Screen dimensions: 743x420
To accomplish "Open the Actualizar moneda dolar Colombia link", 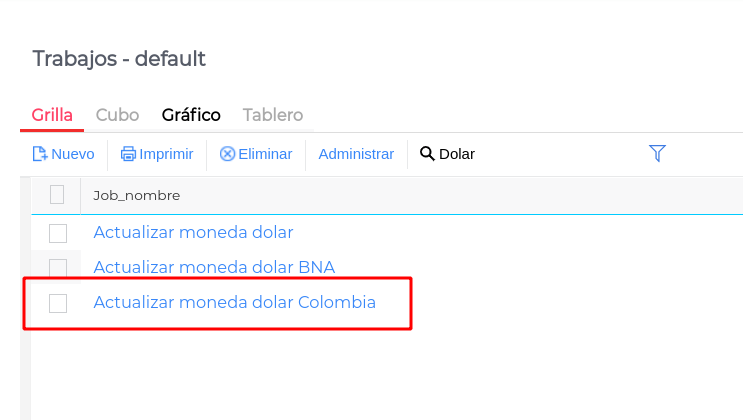I will (x=234, y=302).
